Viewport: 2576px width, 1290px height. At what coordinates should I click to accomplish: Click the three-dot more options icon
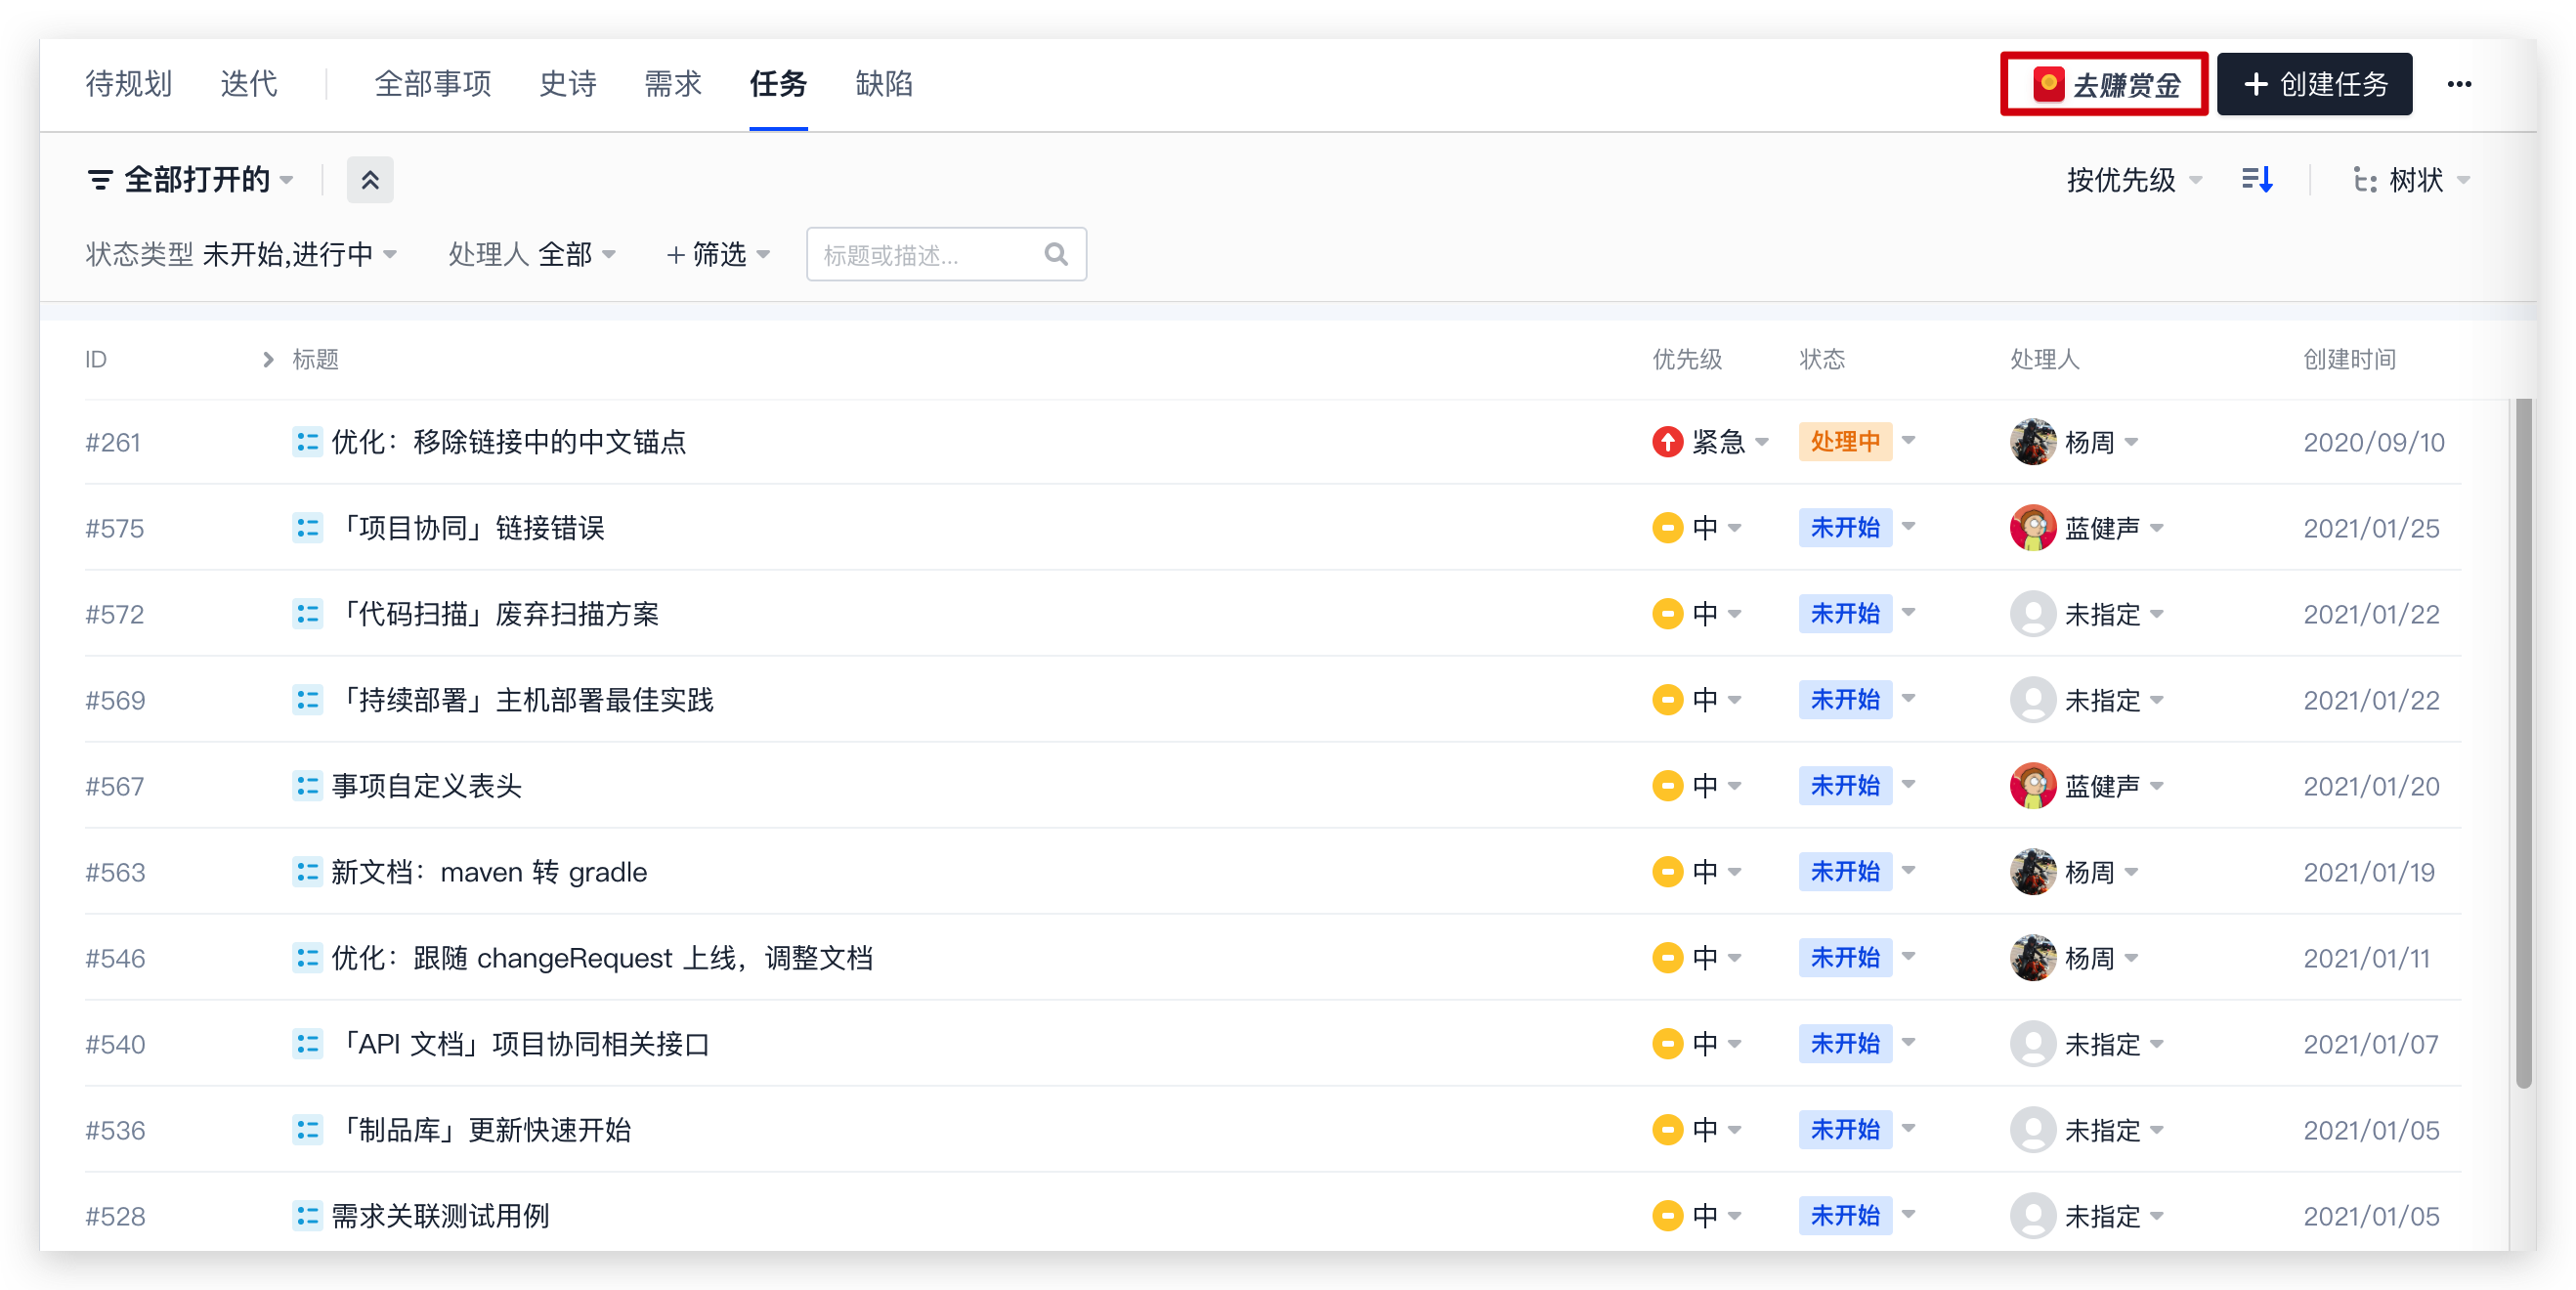pyautogui.click(x=2459, y=84)
